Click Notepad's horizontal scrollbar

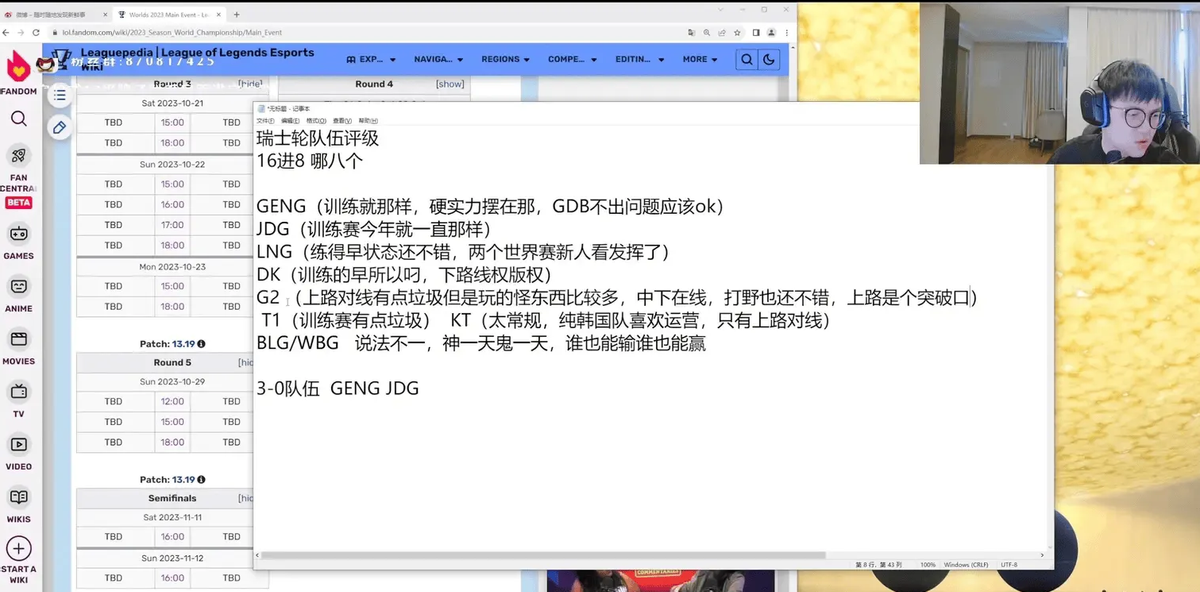coord(545,555)
